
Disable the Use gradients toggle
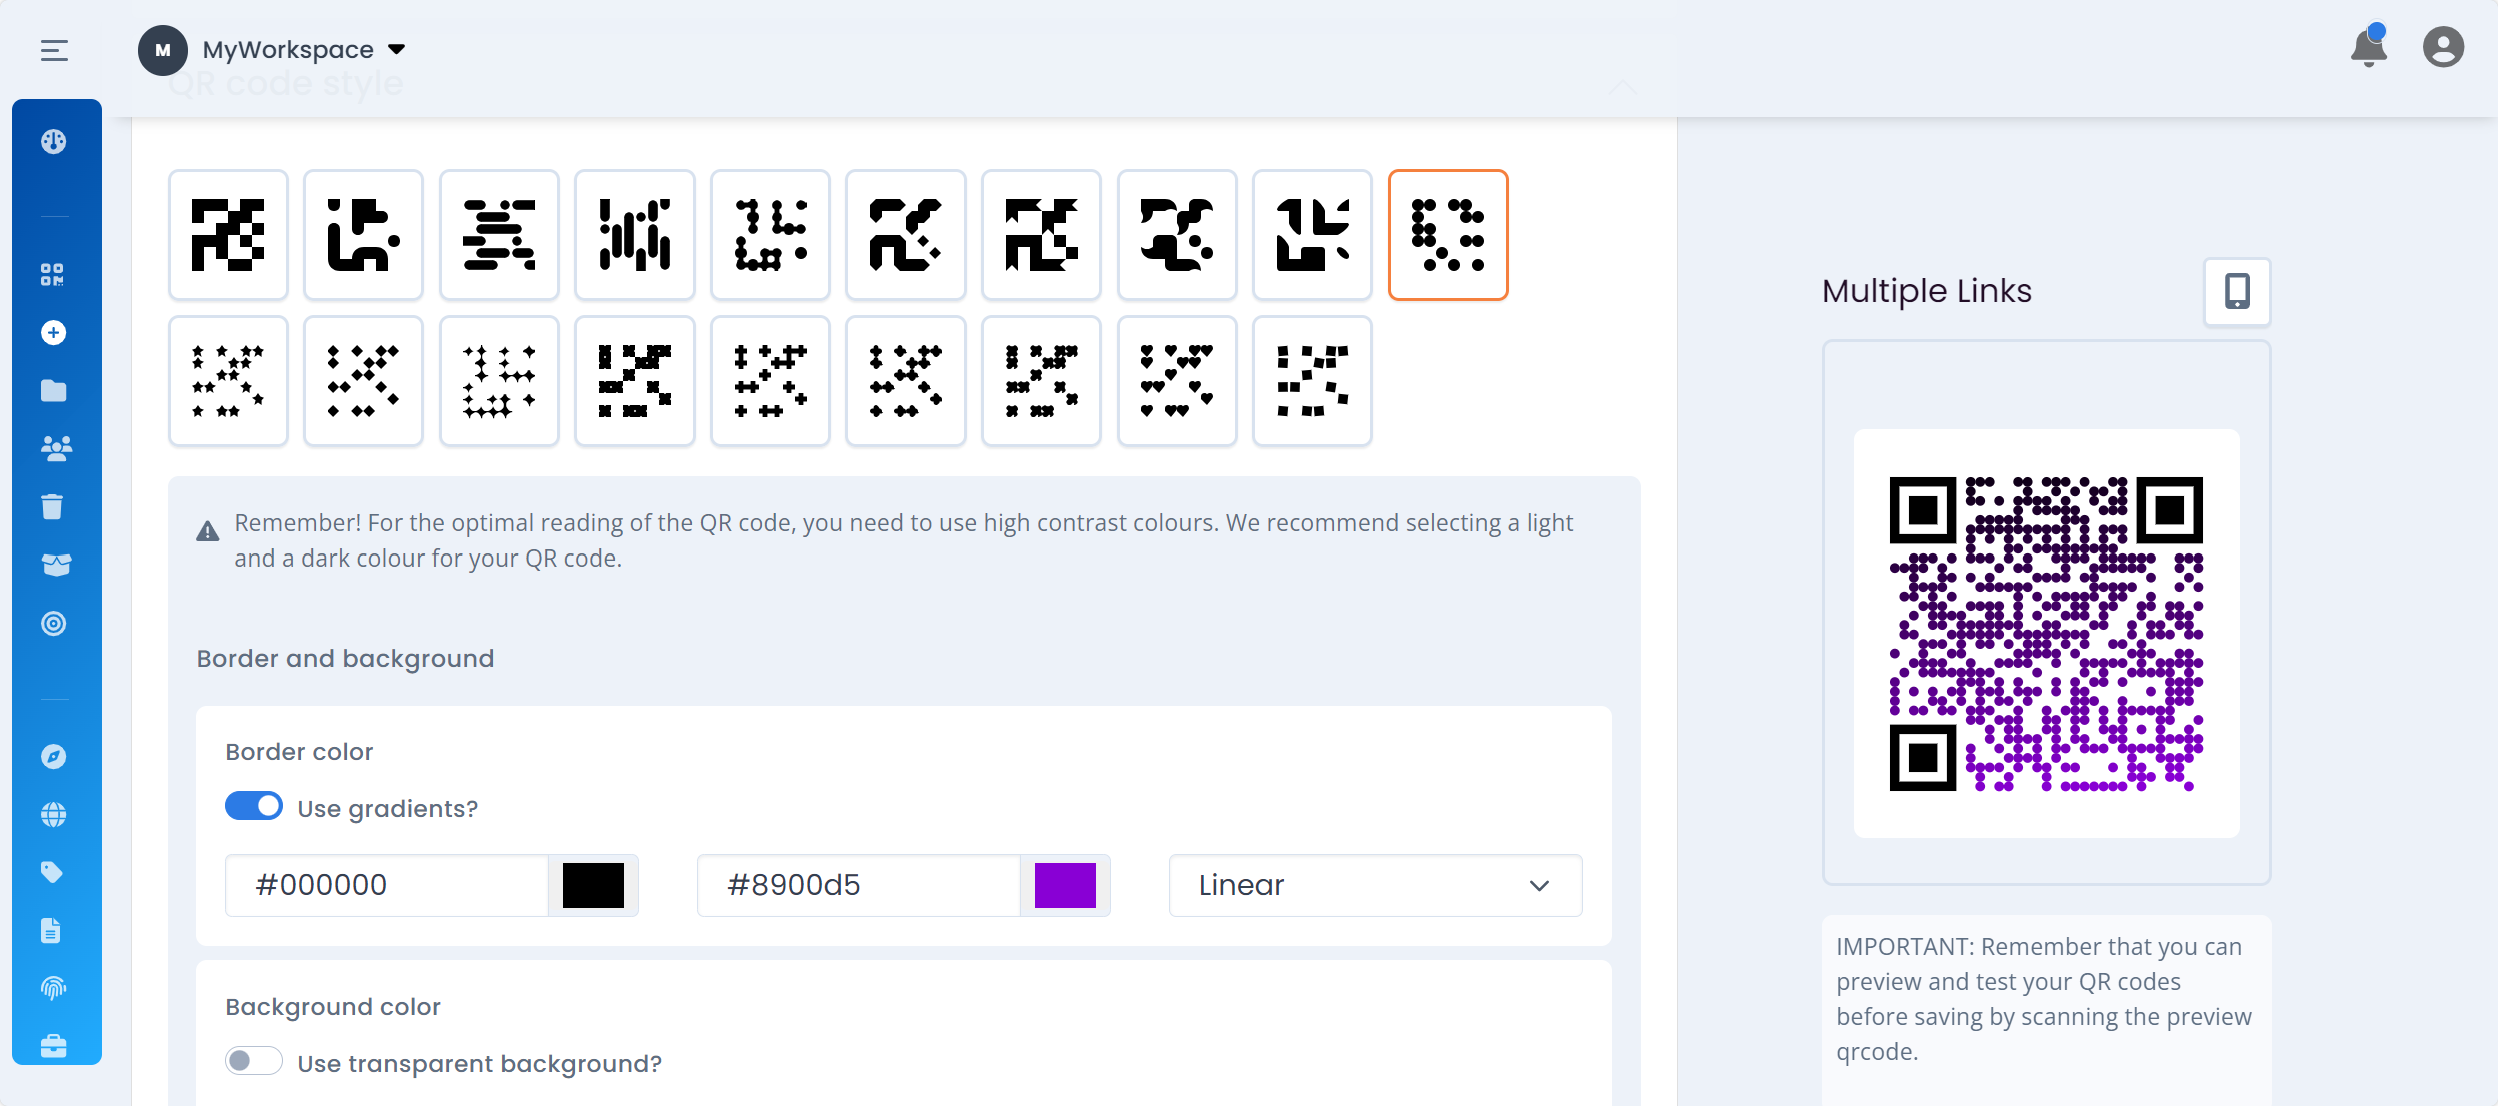pos(254,806)
